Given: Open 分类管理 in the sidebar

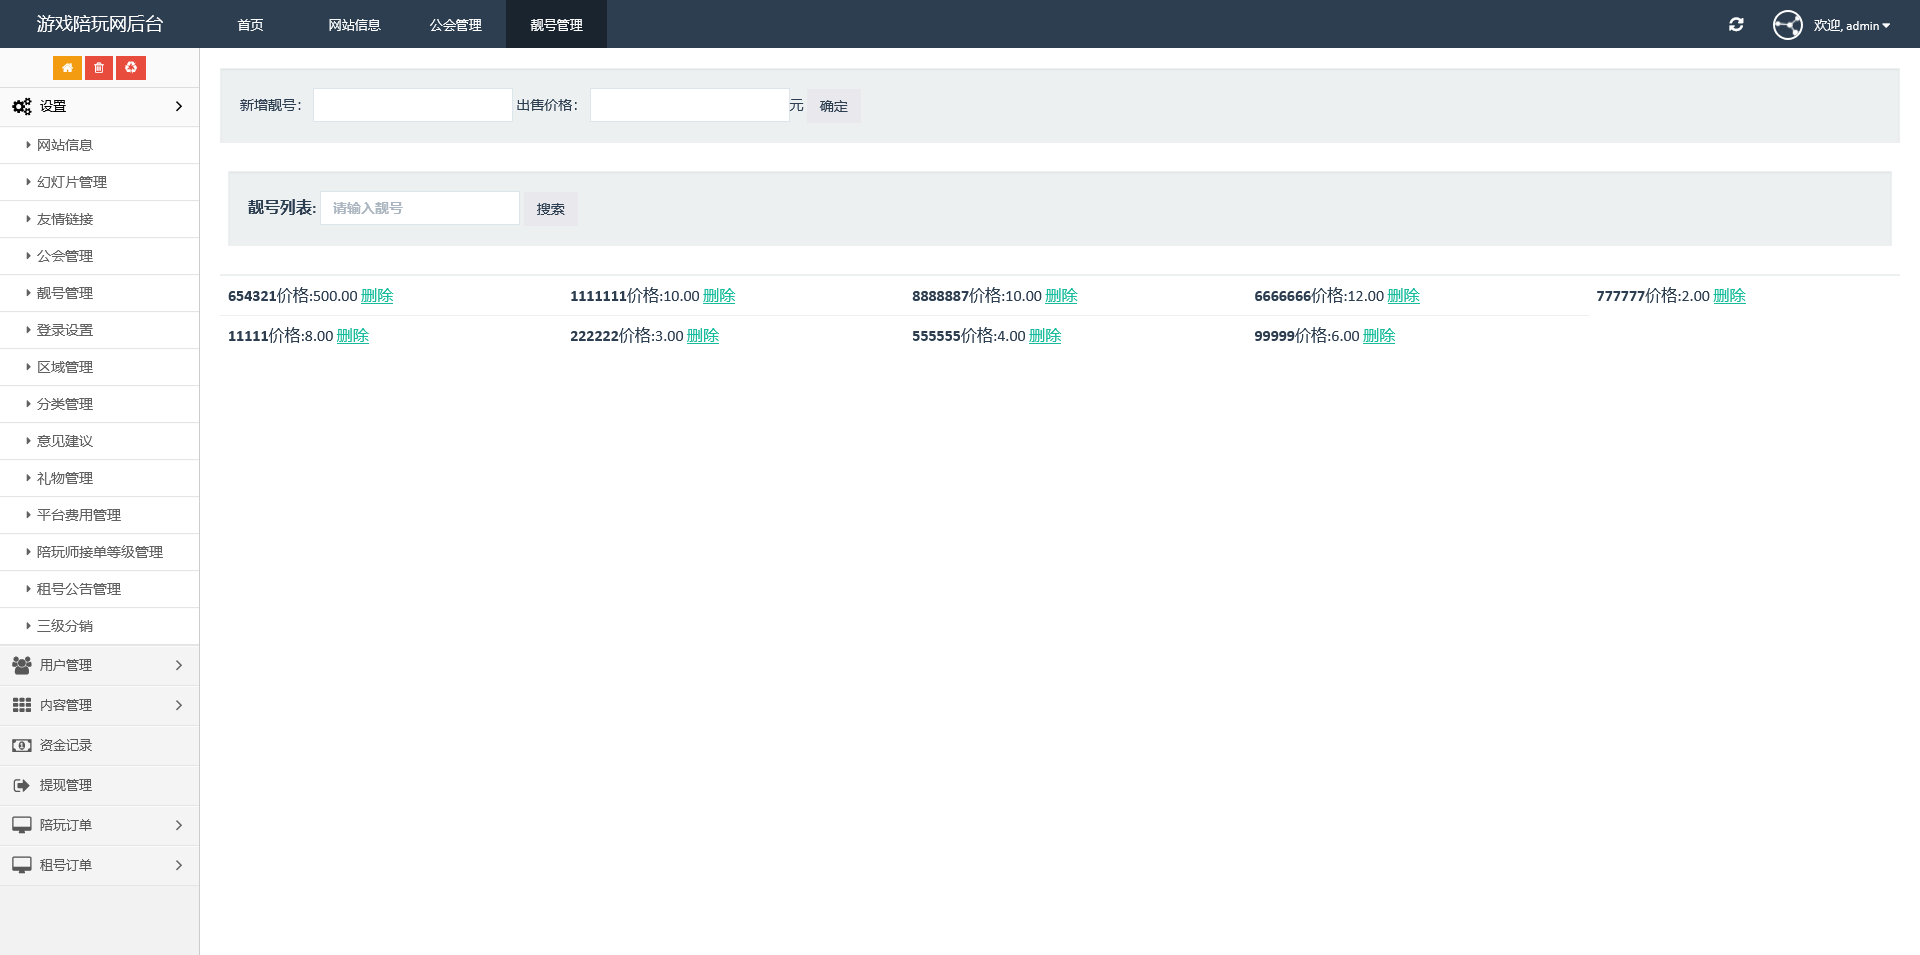Looking at the screenshot, I should tap(100, 404).
